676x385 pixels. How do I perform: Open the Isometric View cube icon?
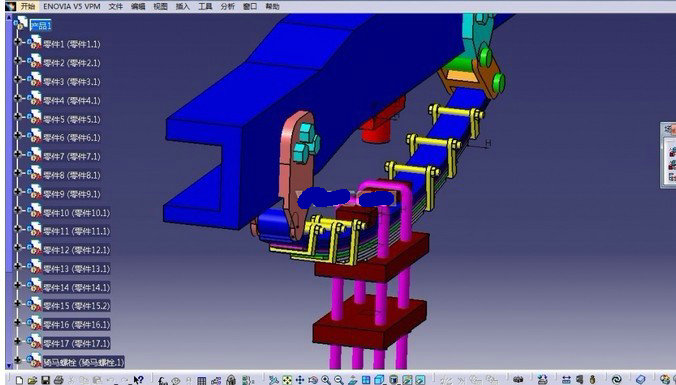379,380
